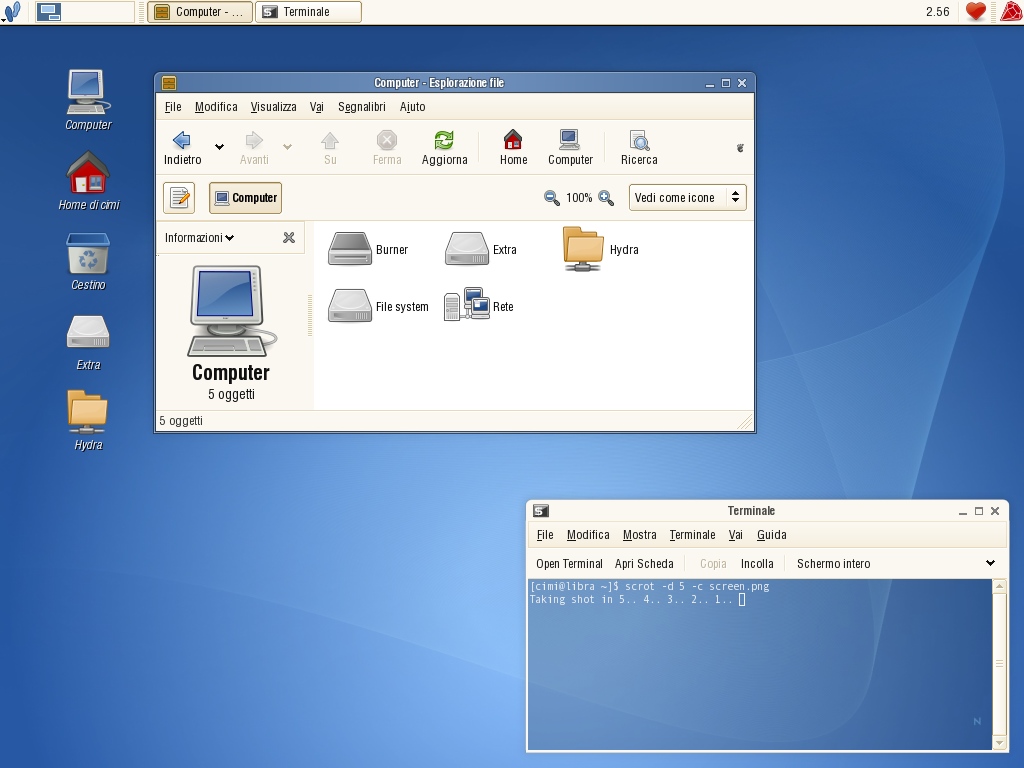Open the Avanti history dropdown arrow
The image size is (1024, 768).
coord(287,147)
